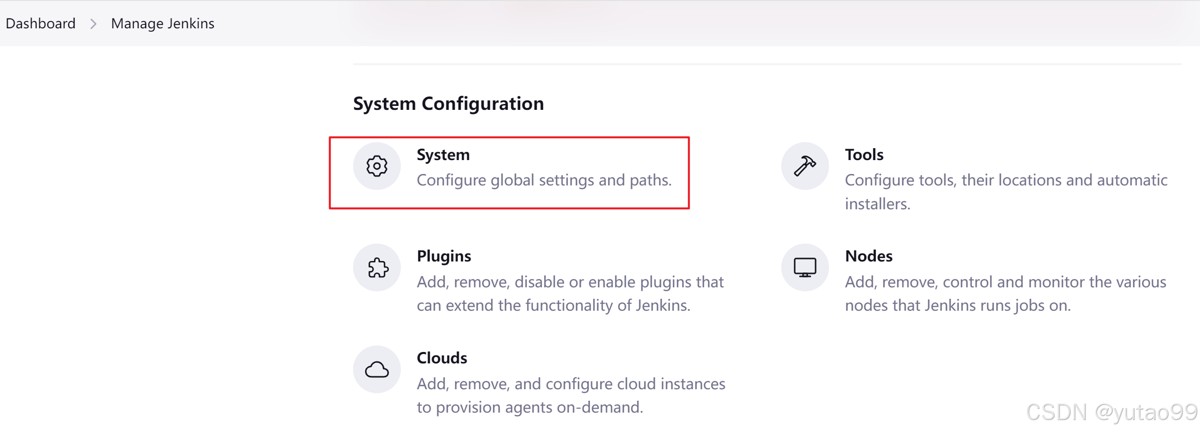The image size is (1200, 432).
Task: Open the Clouds title link
Action: (442, 358)
